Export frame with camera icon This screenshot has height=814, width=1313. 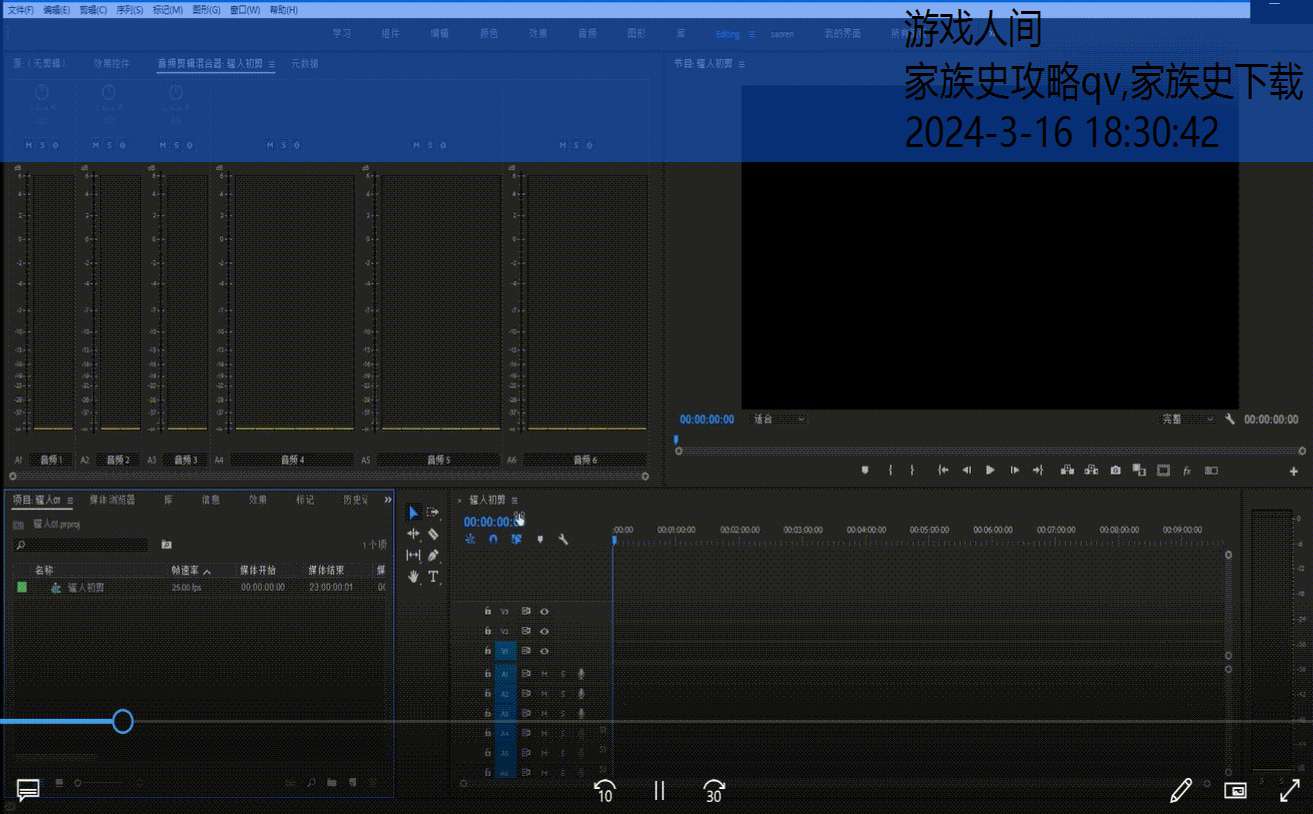(x=1115, y=470)
